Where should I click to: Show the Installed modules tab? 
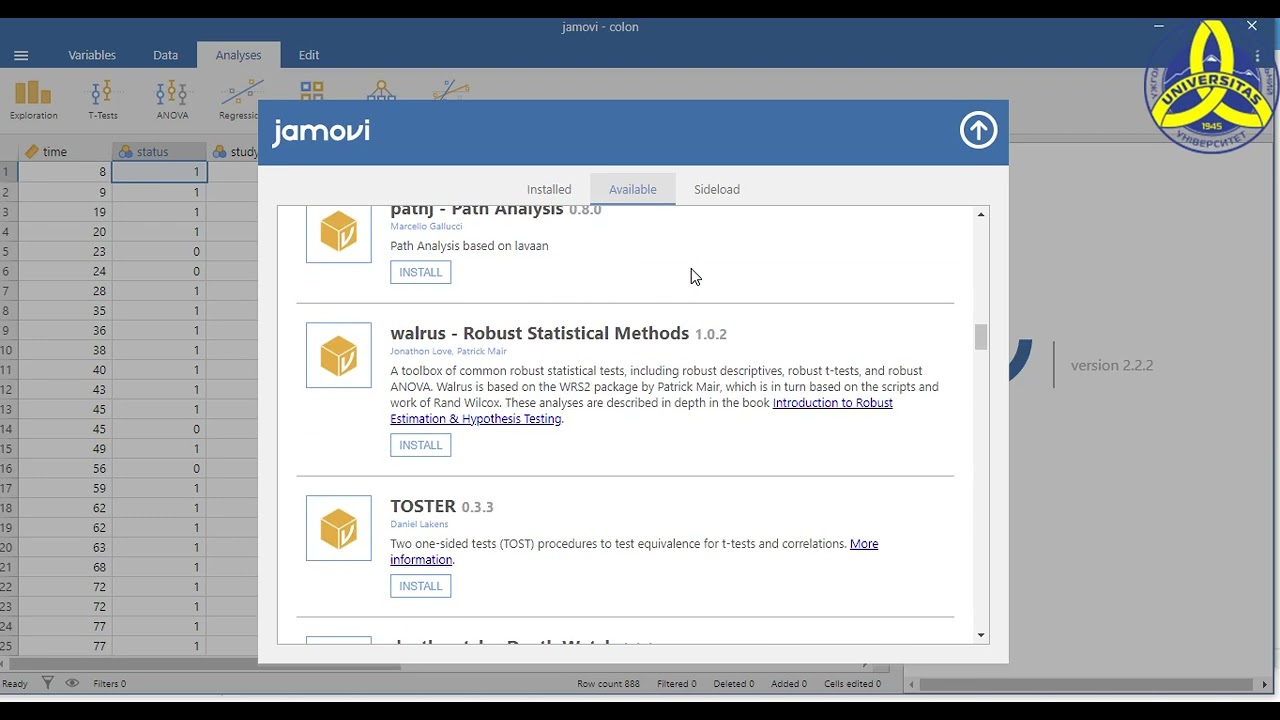(x=549, y=189)
